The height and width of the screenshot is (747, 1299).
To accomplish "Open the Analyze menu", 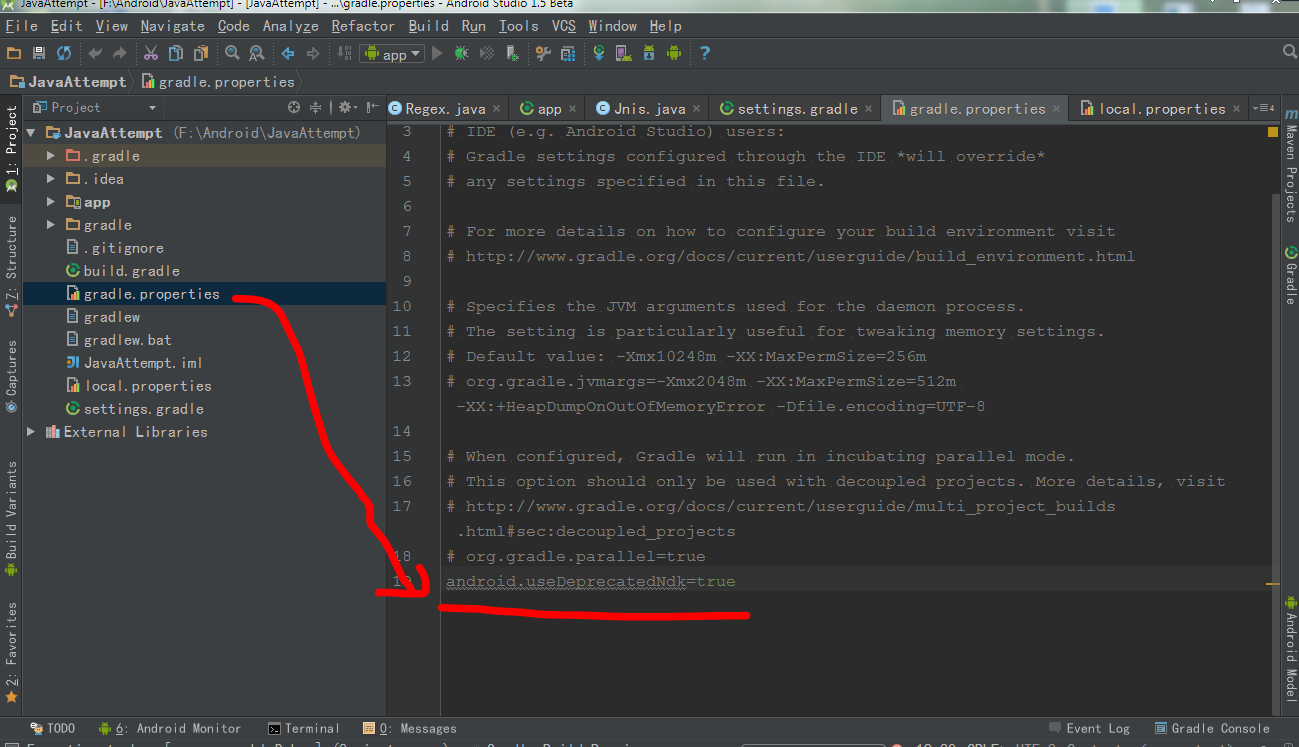I will 290,26.
